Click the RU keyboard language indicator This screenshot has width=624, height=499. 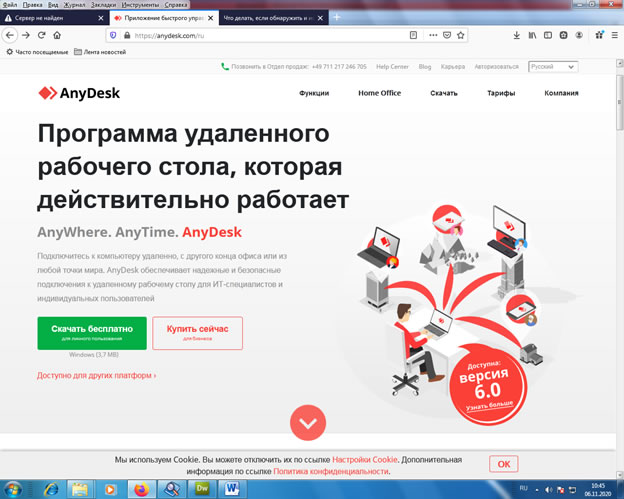tap(523, 488)
